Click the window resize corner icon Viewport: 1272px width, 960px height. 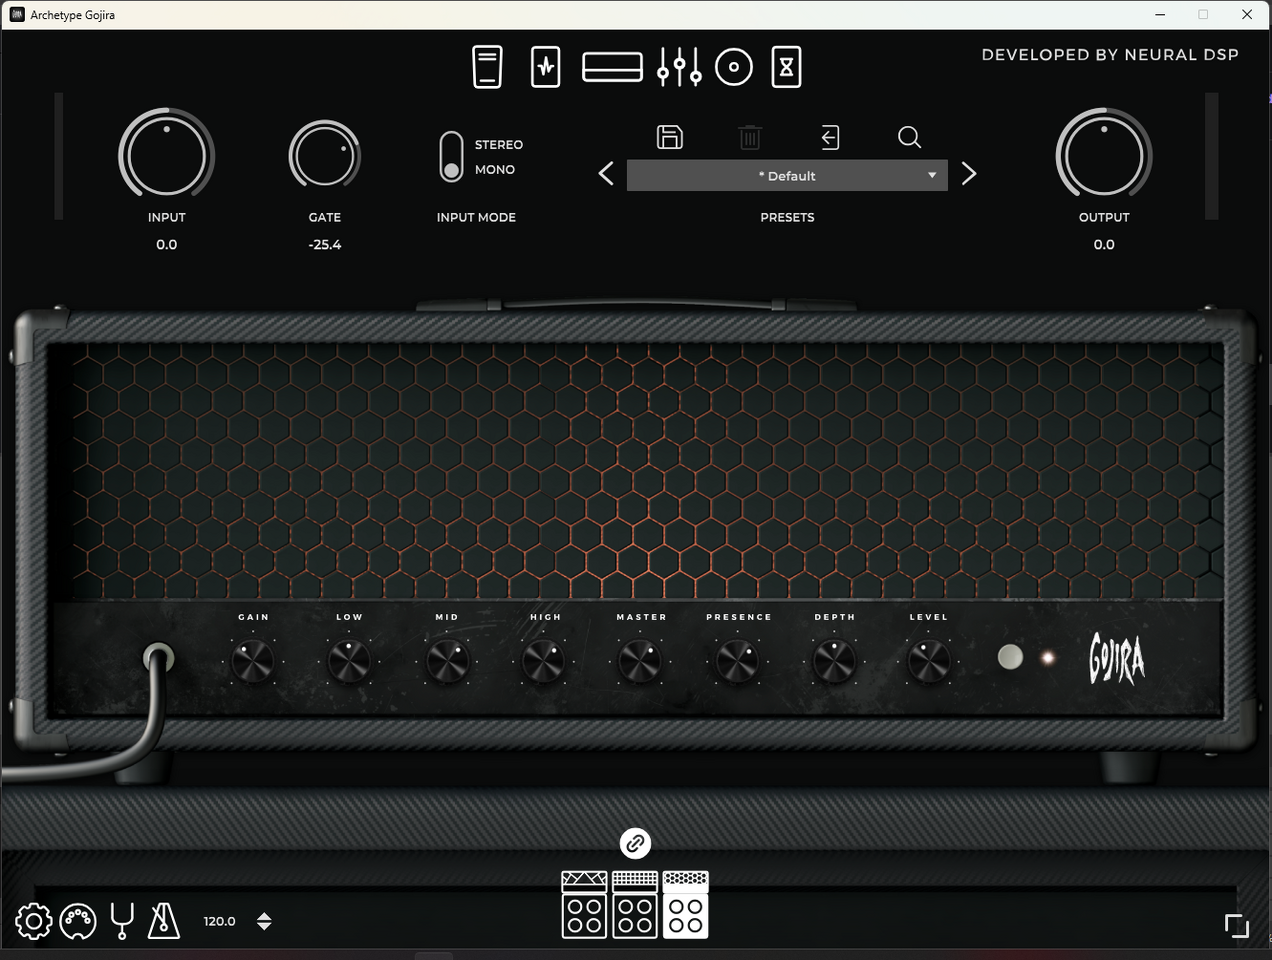point(1237,926)
